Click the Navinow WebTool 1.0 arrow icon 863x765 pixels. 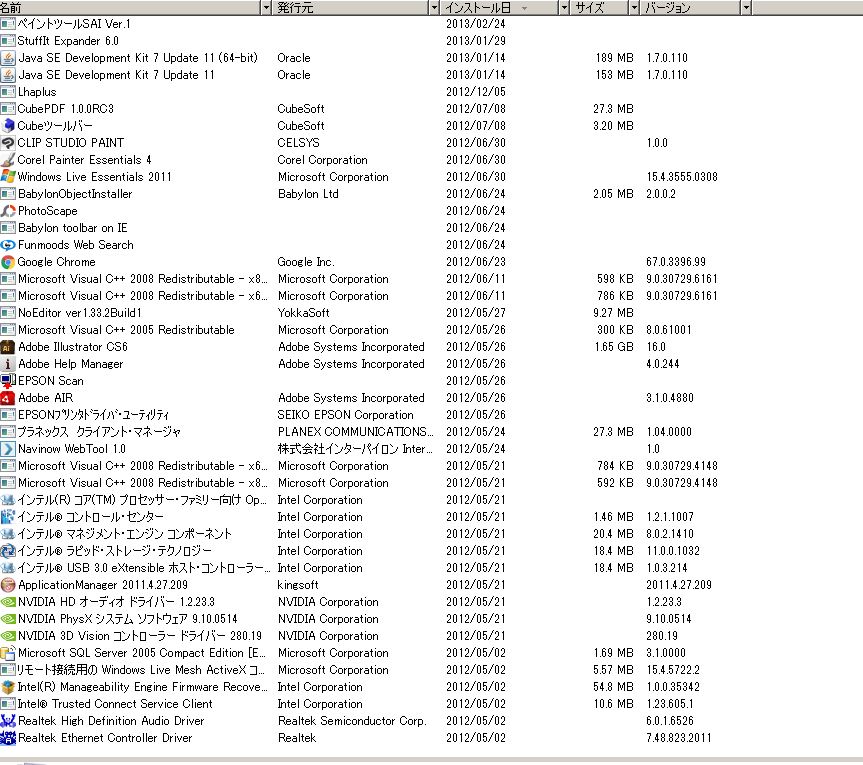pos(8,449)
